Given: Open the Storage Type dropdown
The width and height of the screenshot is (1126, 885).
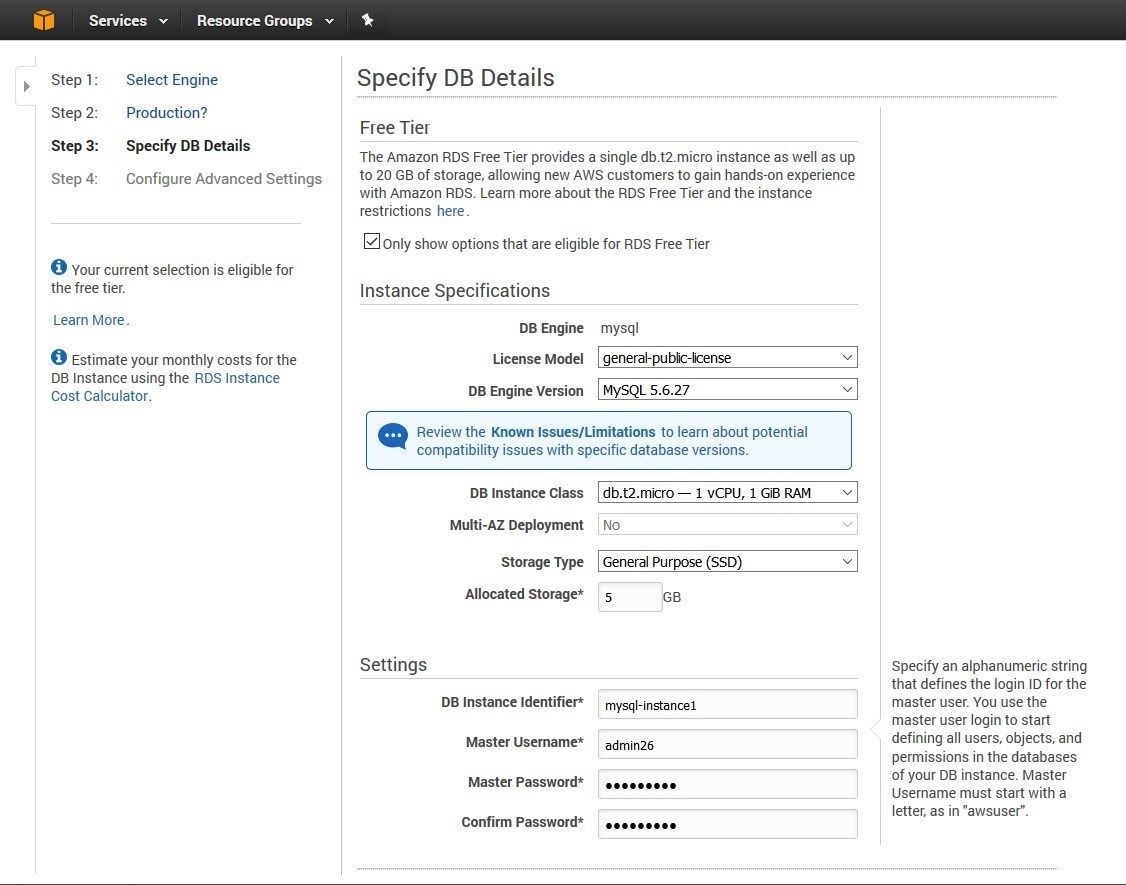Looking at the screenshot, I should point(727,561).
